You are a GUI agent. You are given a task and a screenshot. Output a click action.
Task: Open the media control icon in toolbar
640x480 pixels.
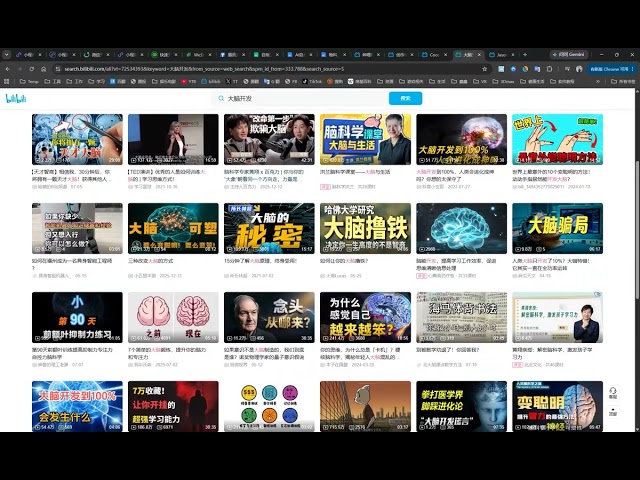(x=567, y=69)
